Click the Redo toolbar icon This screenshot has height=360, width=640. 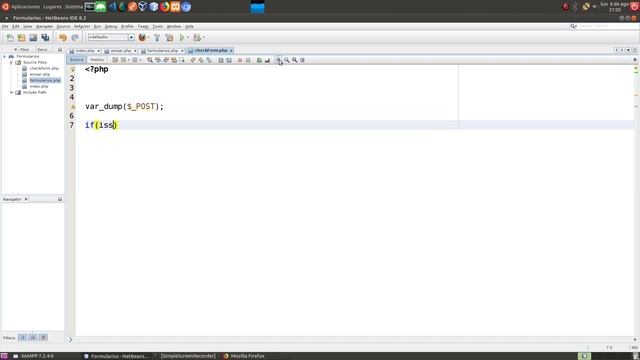coord(75,38)
